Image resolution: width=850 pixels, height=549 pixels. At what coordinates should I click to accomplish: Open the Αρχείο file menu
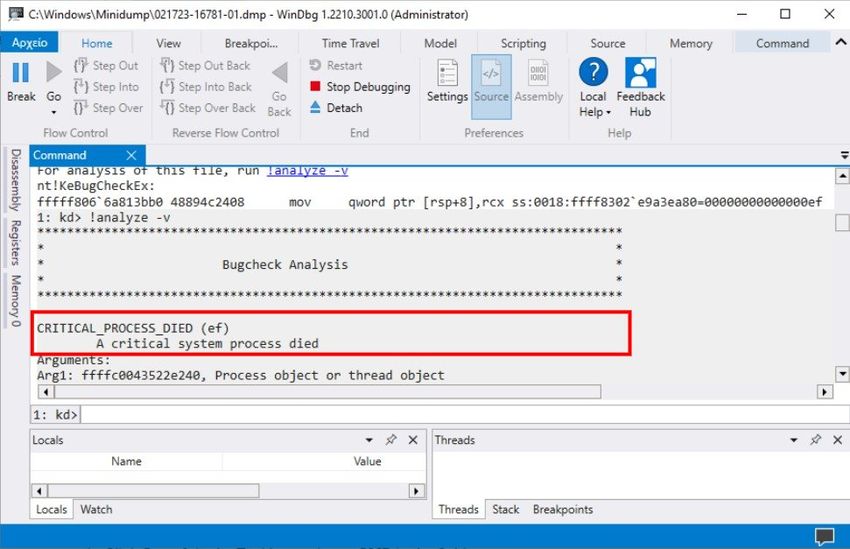(x=29, y=42)
